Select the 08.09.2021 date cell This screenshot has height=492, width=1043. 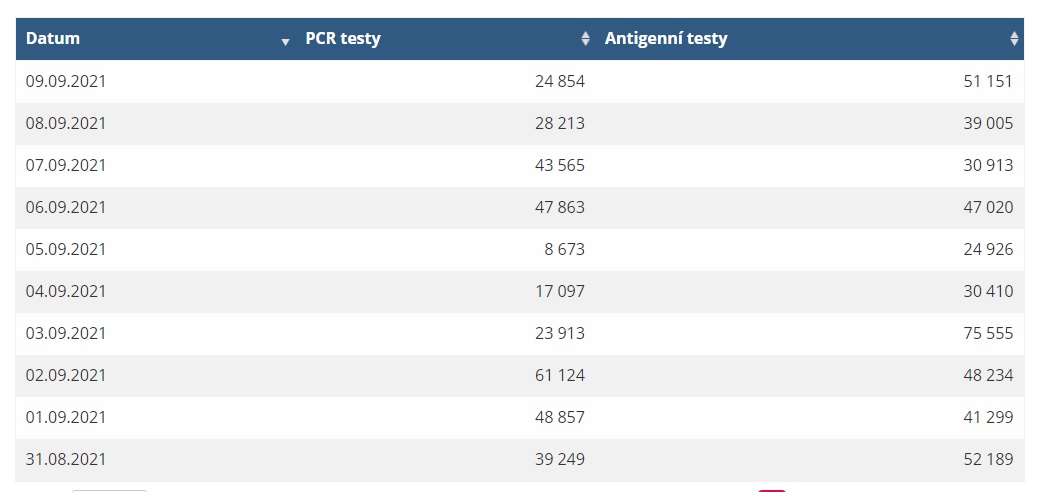(66, 124)
